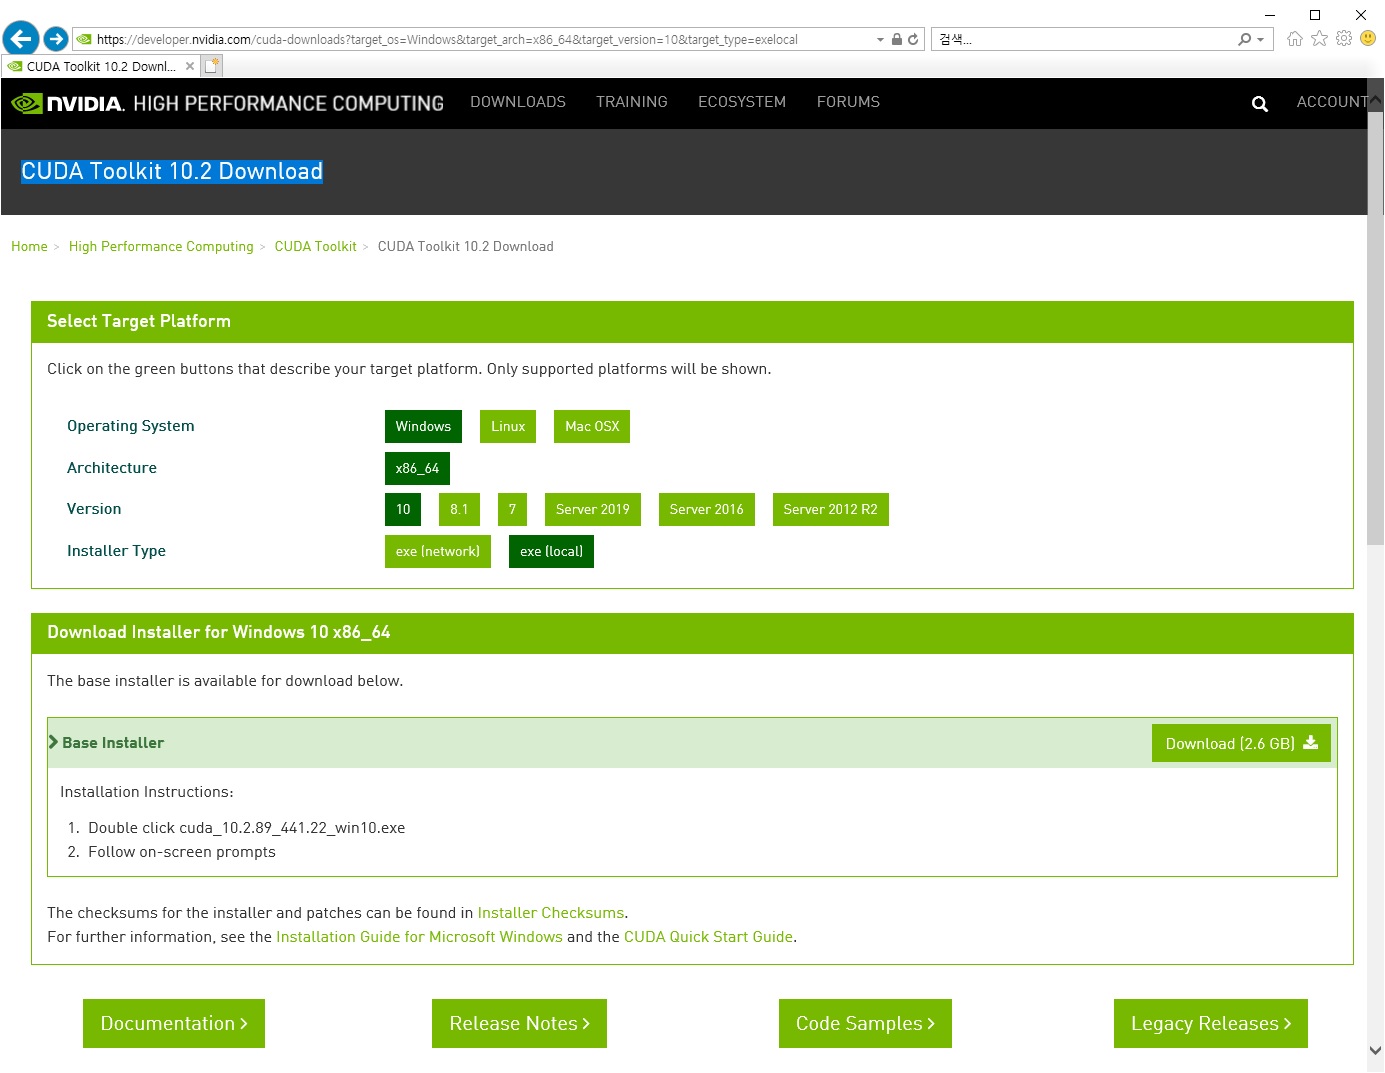1385x1073 pixels.
Task: Click the smiley feedback icon
Action: pyautogui.click(x=1368, y=39)
